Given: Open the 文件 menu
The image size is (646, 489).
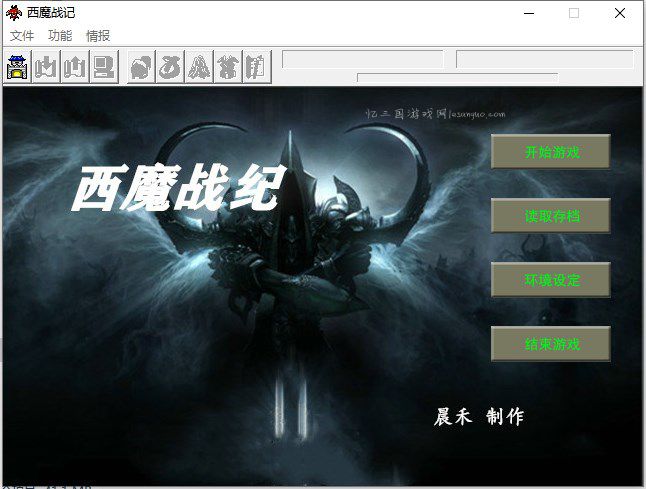Looking at the screenshot, I should coord(21,36).
